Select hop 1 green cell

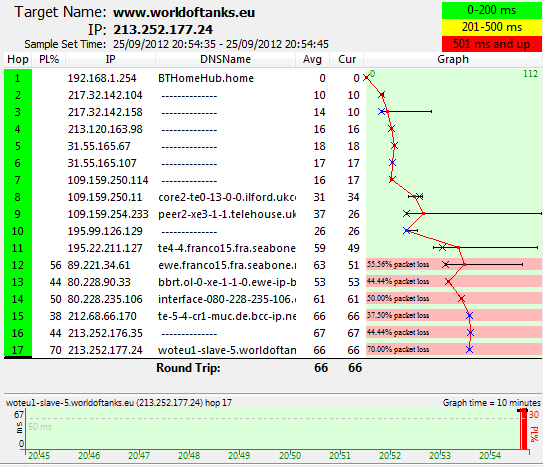[x=18, y=78]
